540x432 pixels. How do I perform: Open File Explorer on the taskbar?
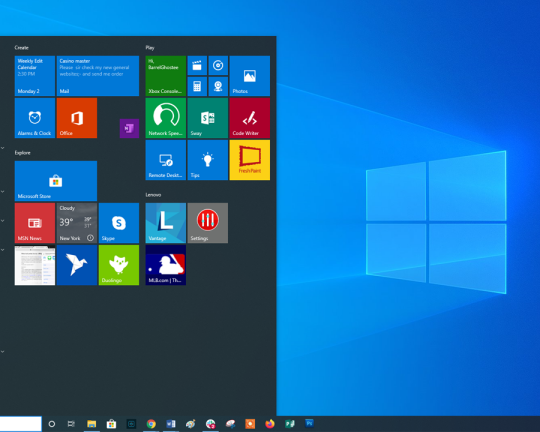pyautogui.click(x=91, y=424)
